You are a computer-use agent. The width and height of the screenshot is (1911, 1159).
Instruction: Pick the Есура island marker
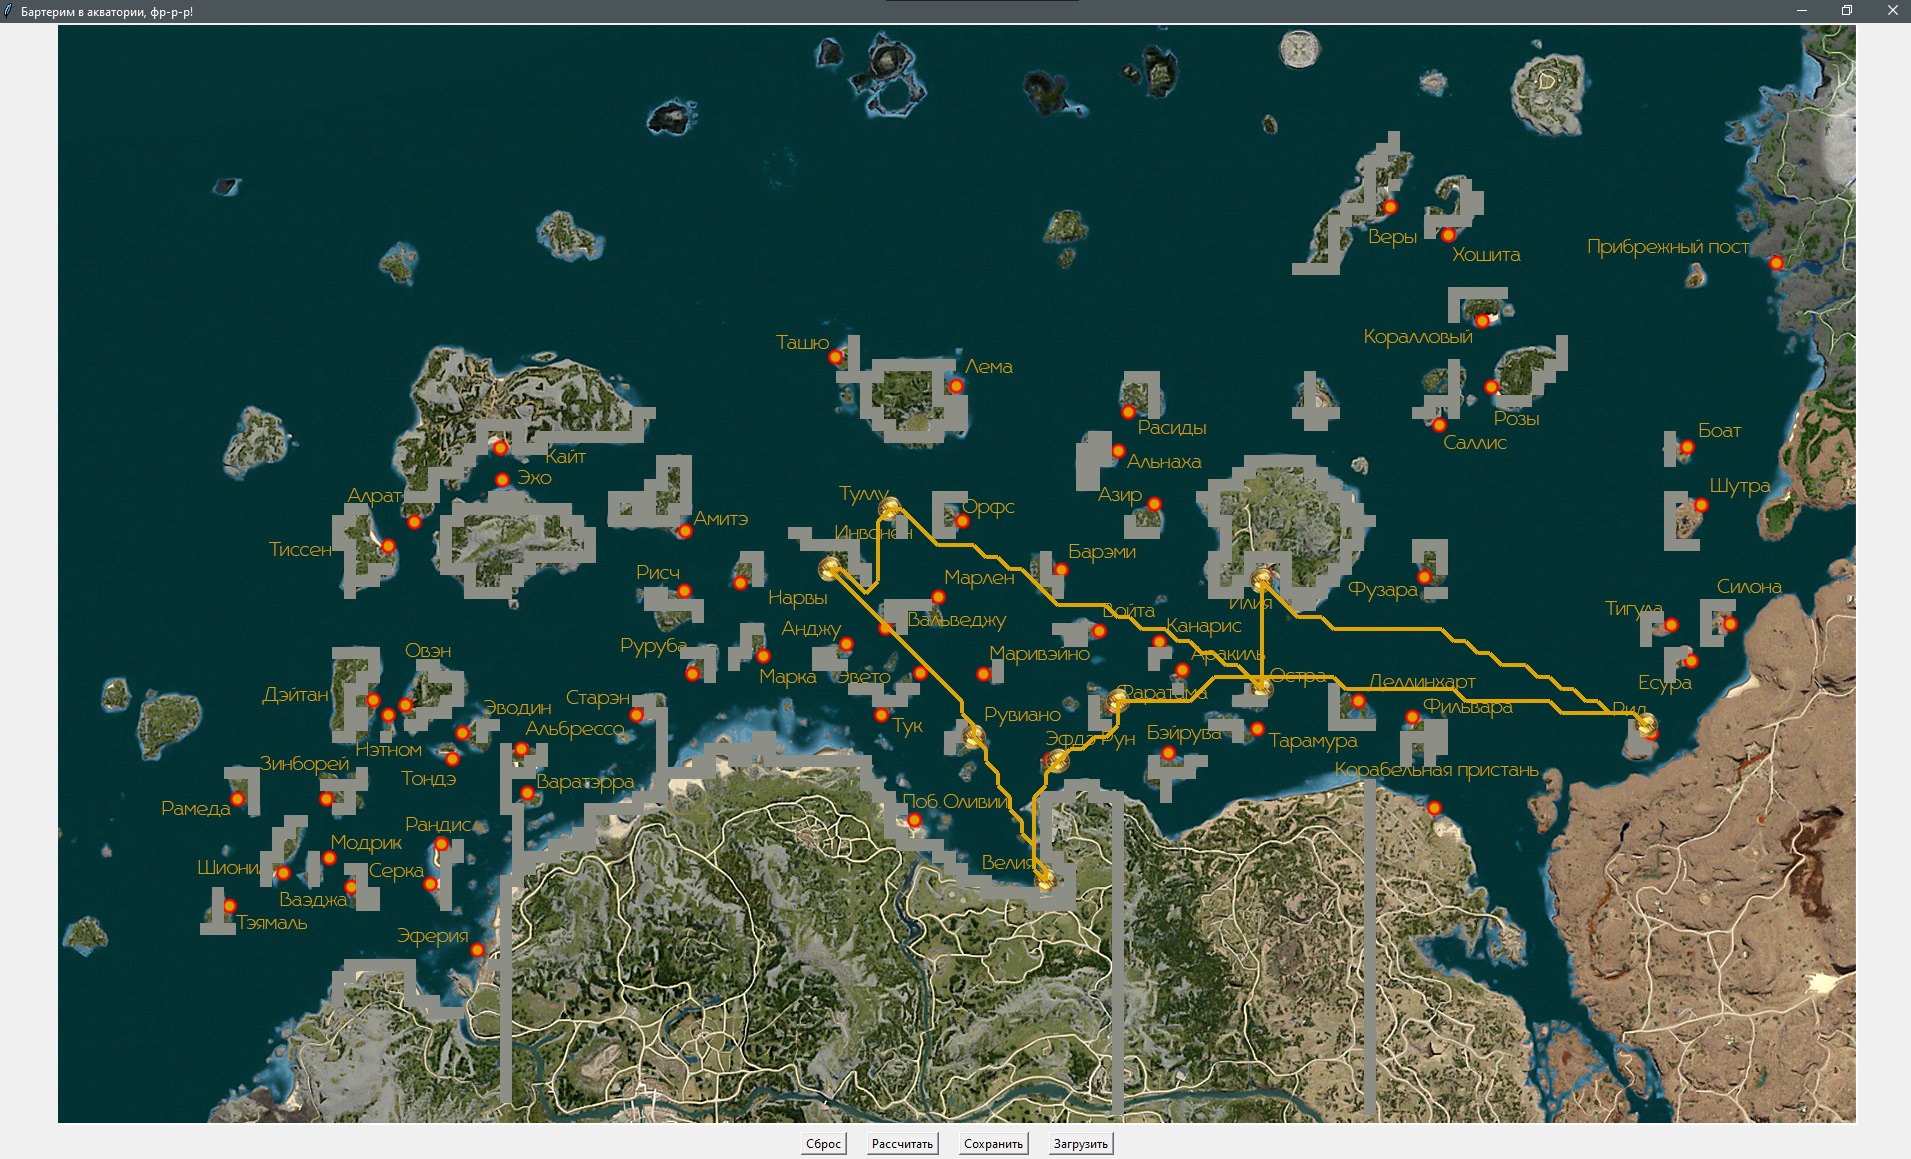[1691, 661]
